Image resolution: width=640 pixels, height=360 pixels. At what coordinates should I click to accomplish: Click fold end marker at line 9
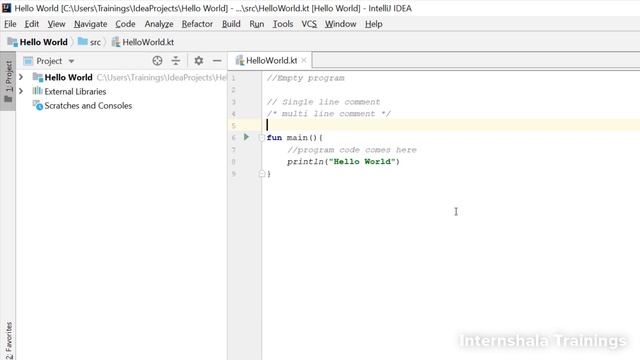(x=262, y=174)
